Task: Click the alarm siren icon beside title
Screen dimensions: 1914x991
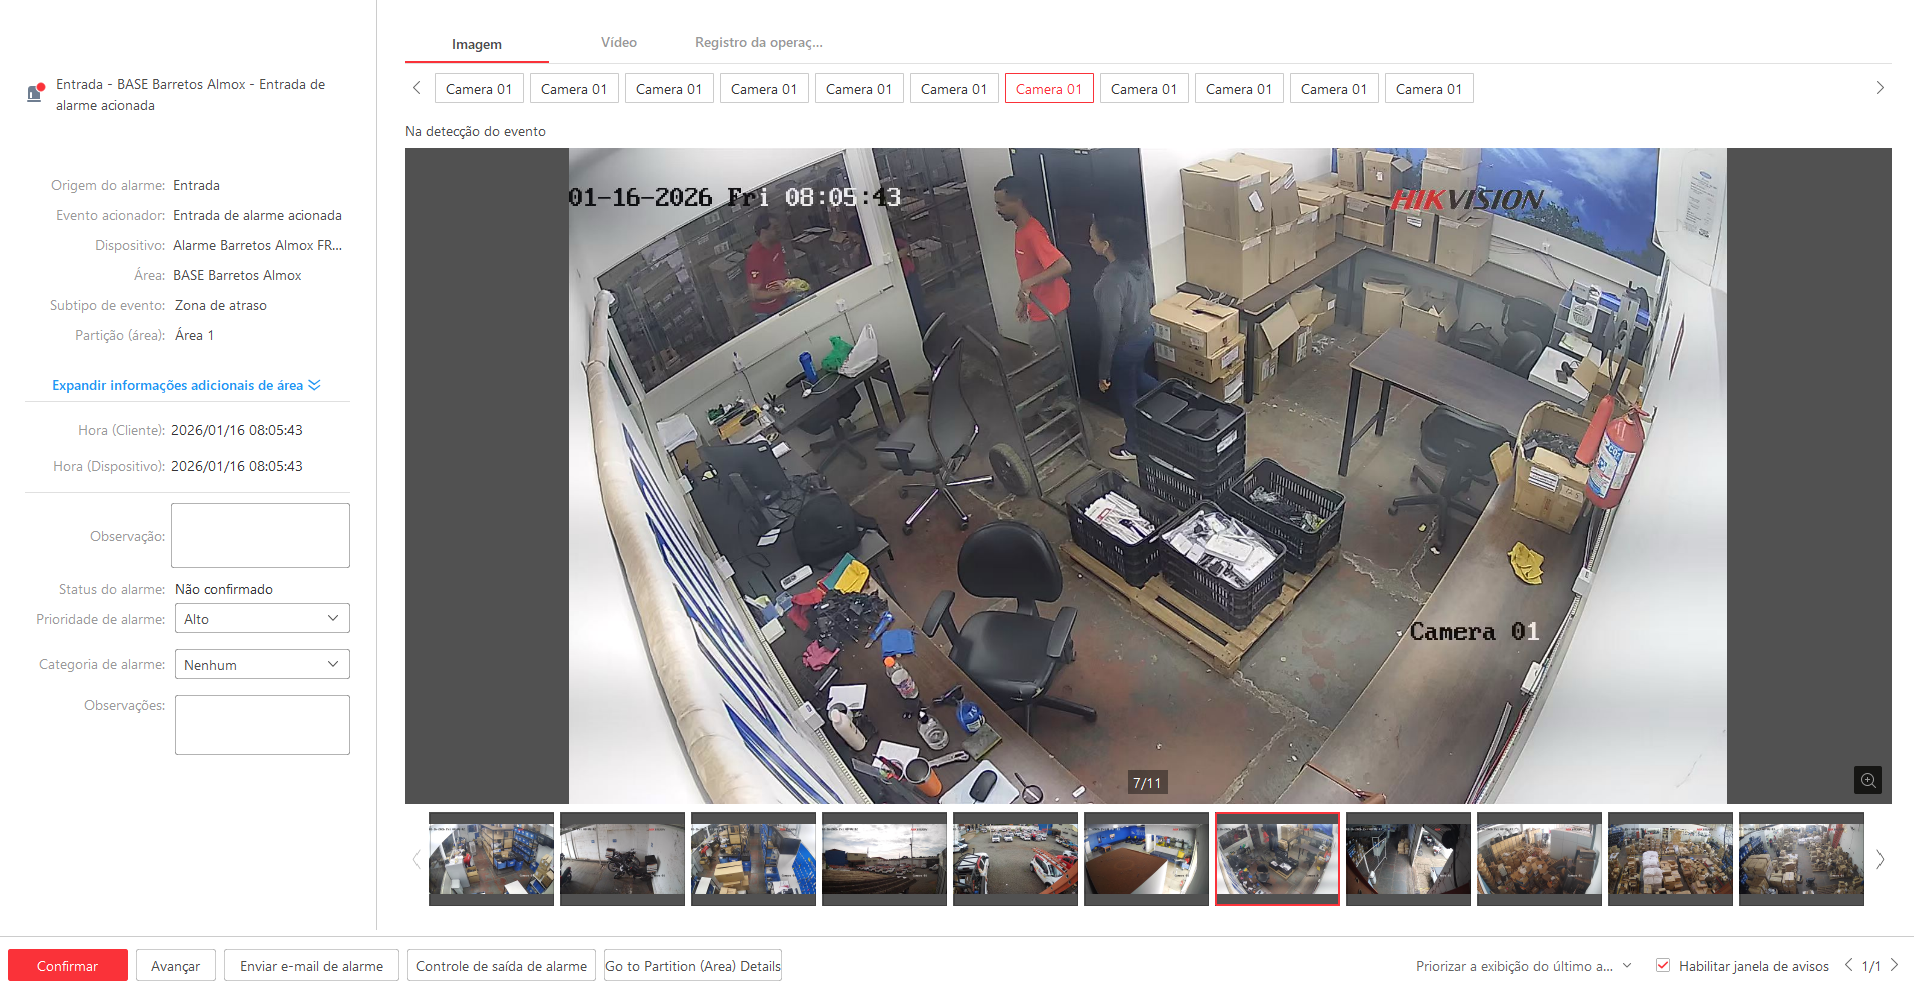Action: pyautogui.click(x=35, y=93)
